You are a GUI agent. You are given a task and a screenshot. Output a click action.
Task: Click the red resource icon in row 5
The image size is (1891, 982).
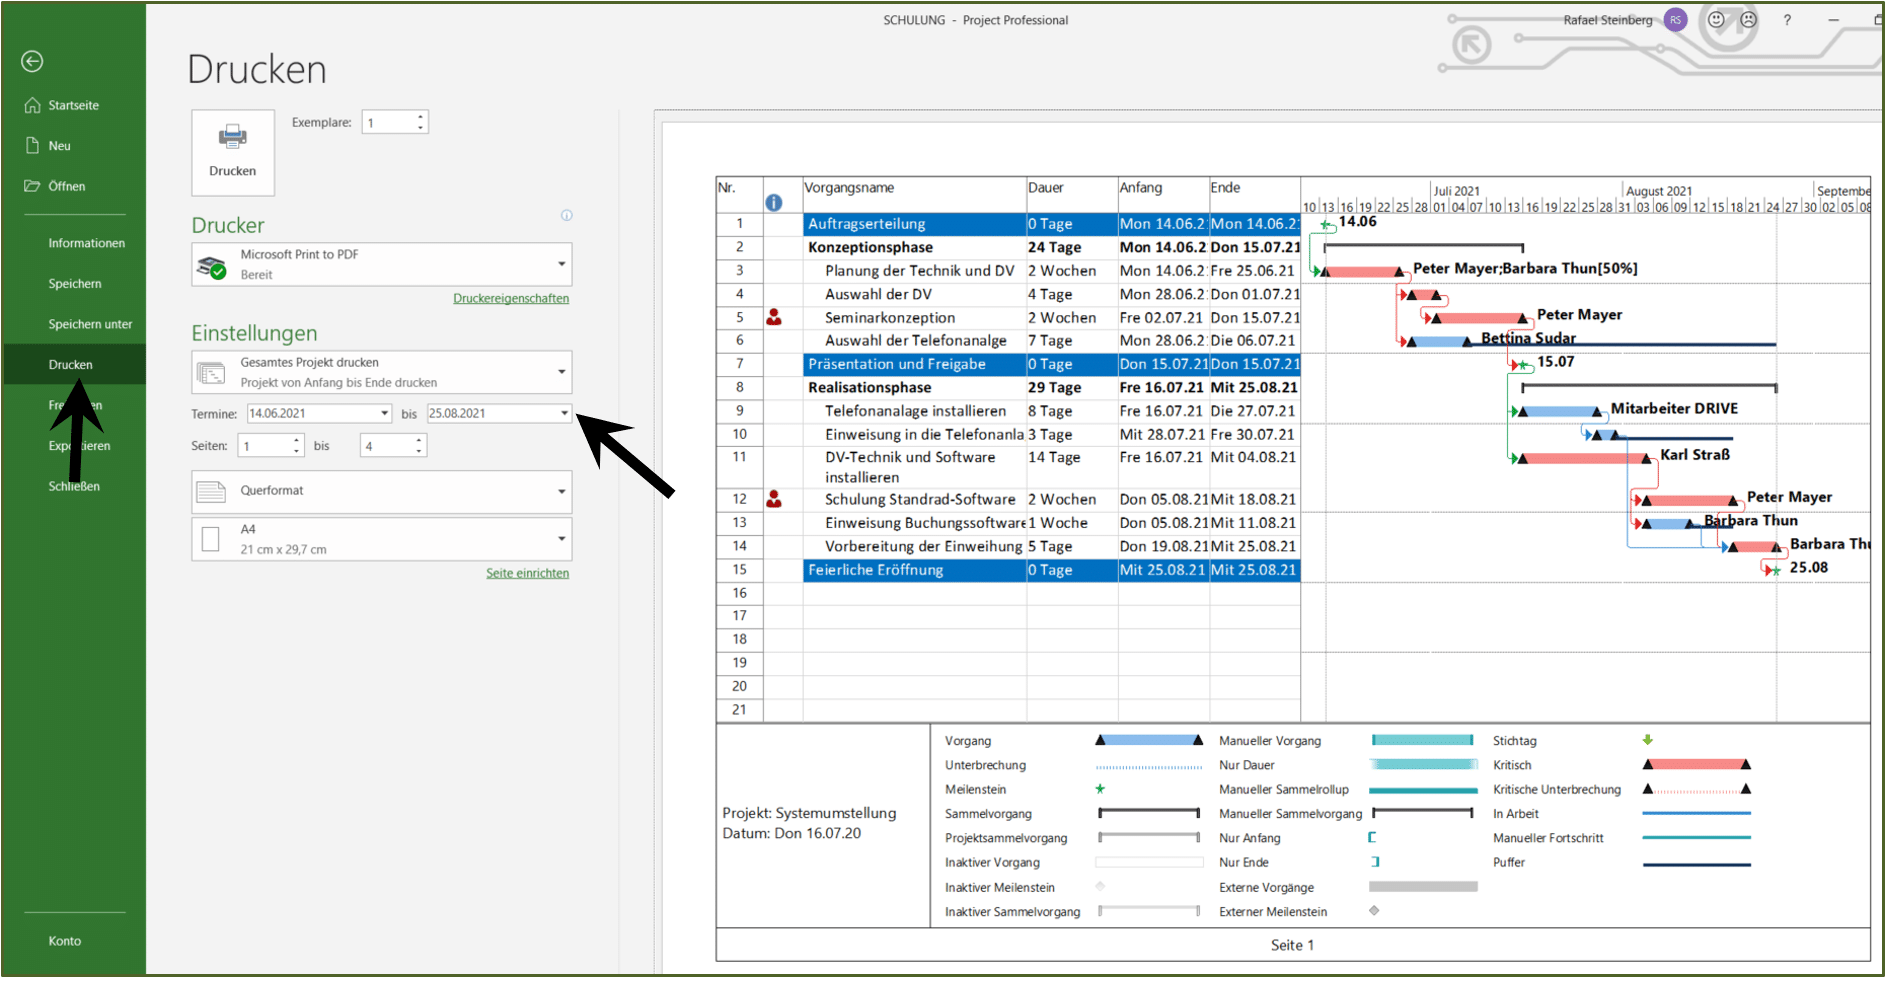[x=774, y=318]
